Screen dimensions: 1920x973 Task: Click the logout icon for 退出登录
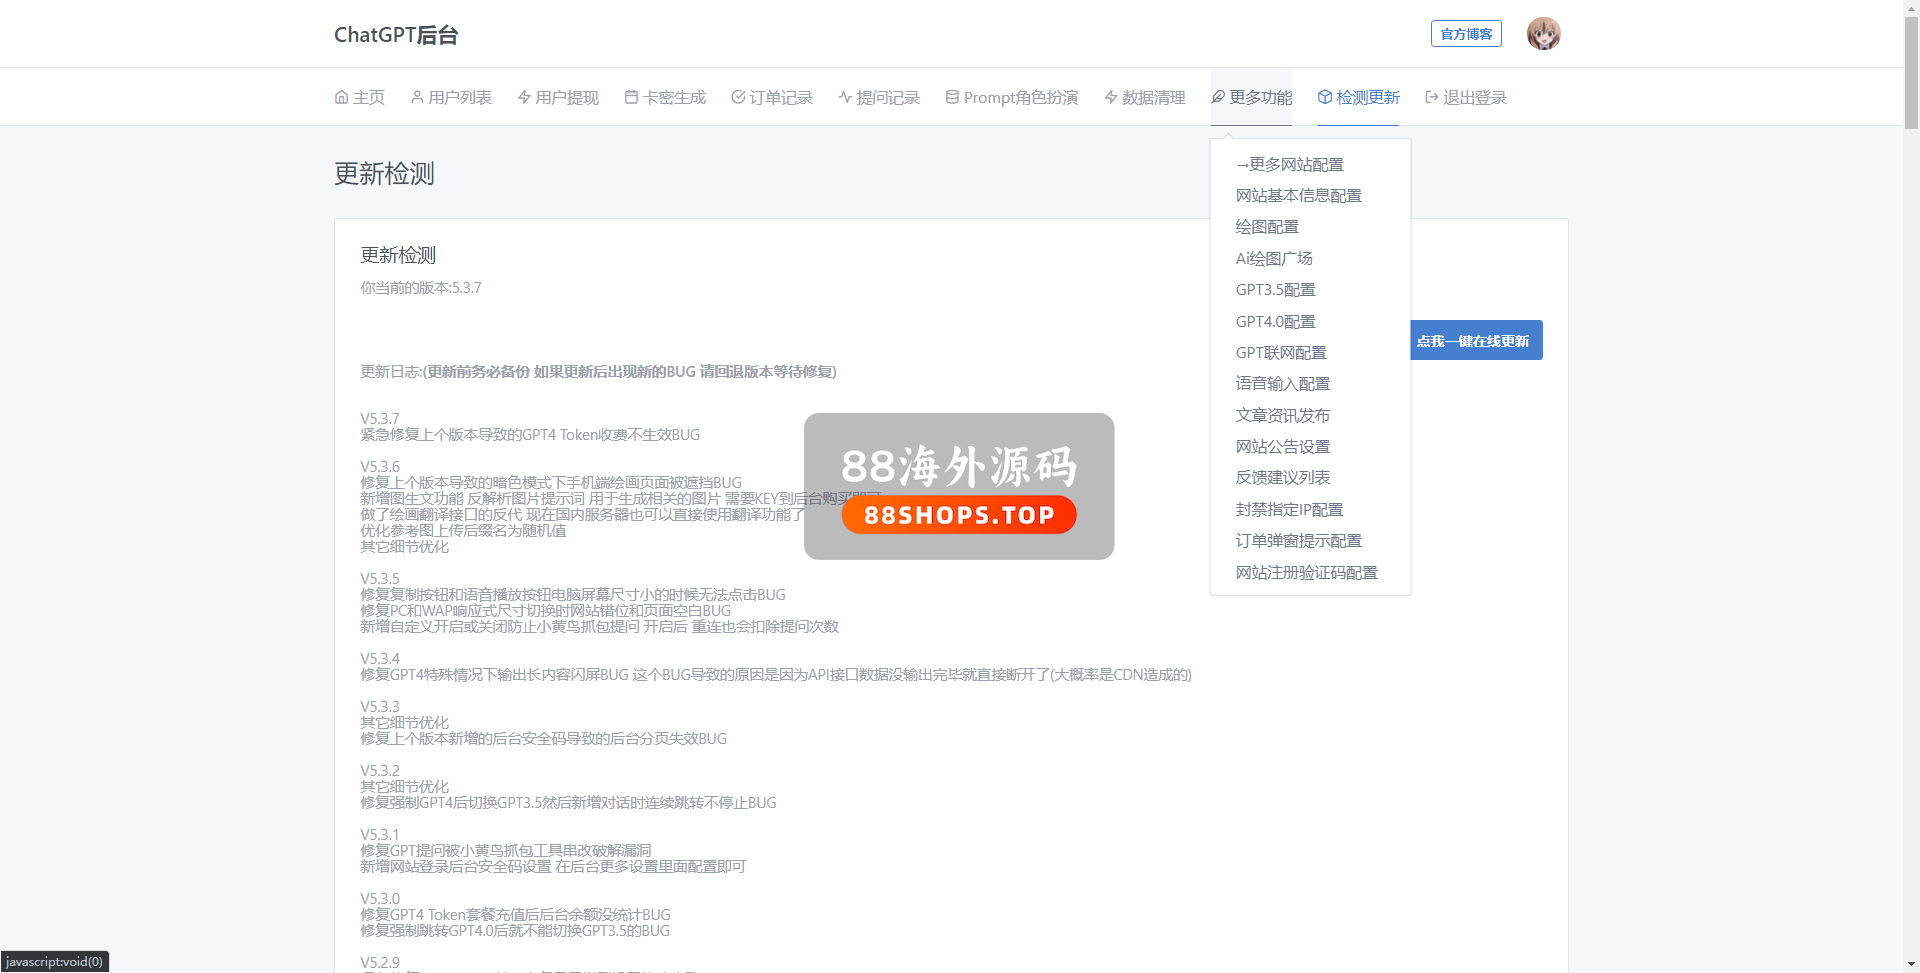click(x=1432, y=97)
